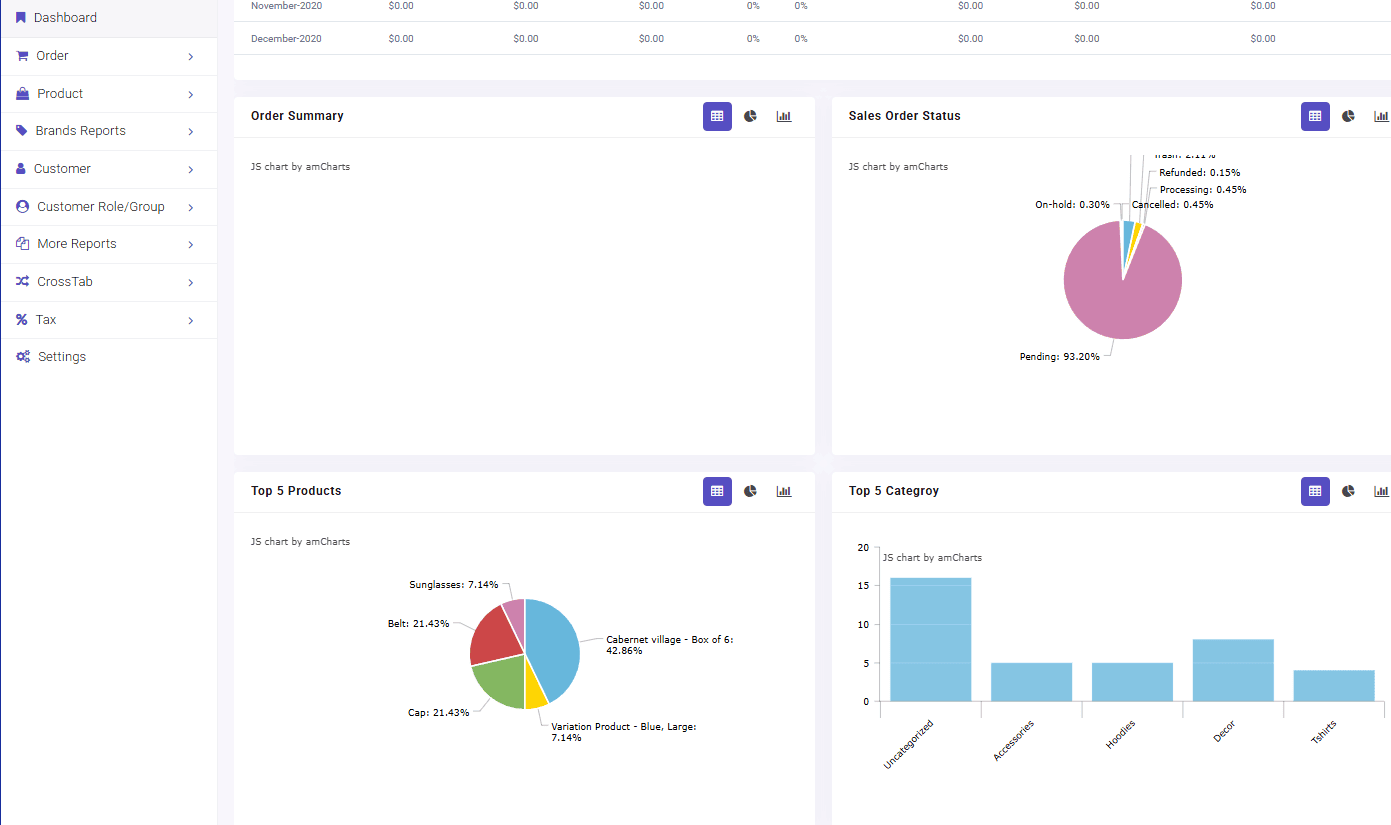Open table view for Top 5 Categroy panel
Viewport: 1391px width, 825px height.
(1315, 491)
